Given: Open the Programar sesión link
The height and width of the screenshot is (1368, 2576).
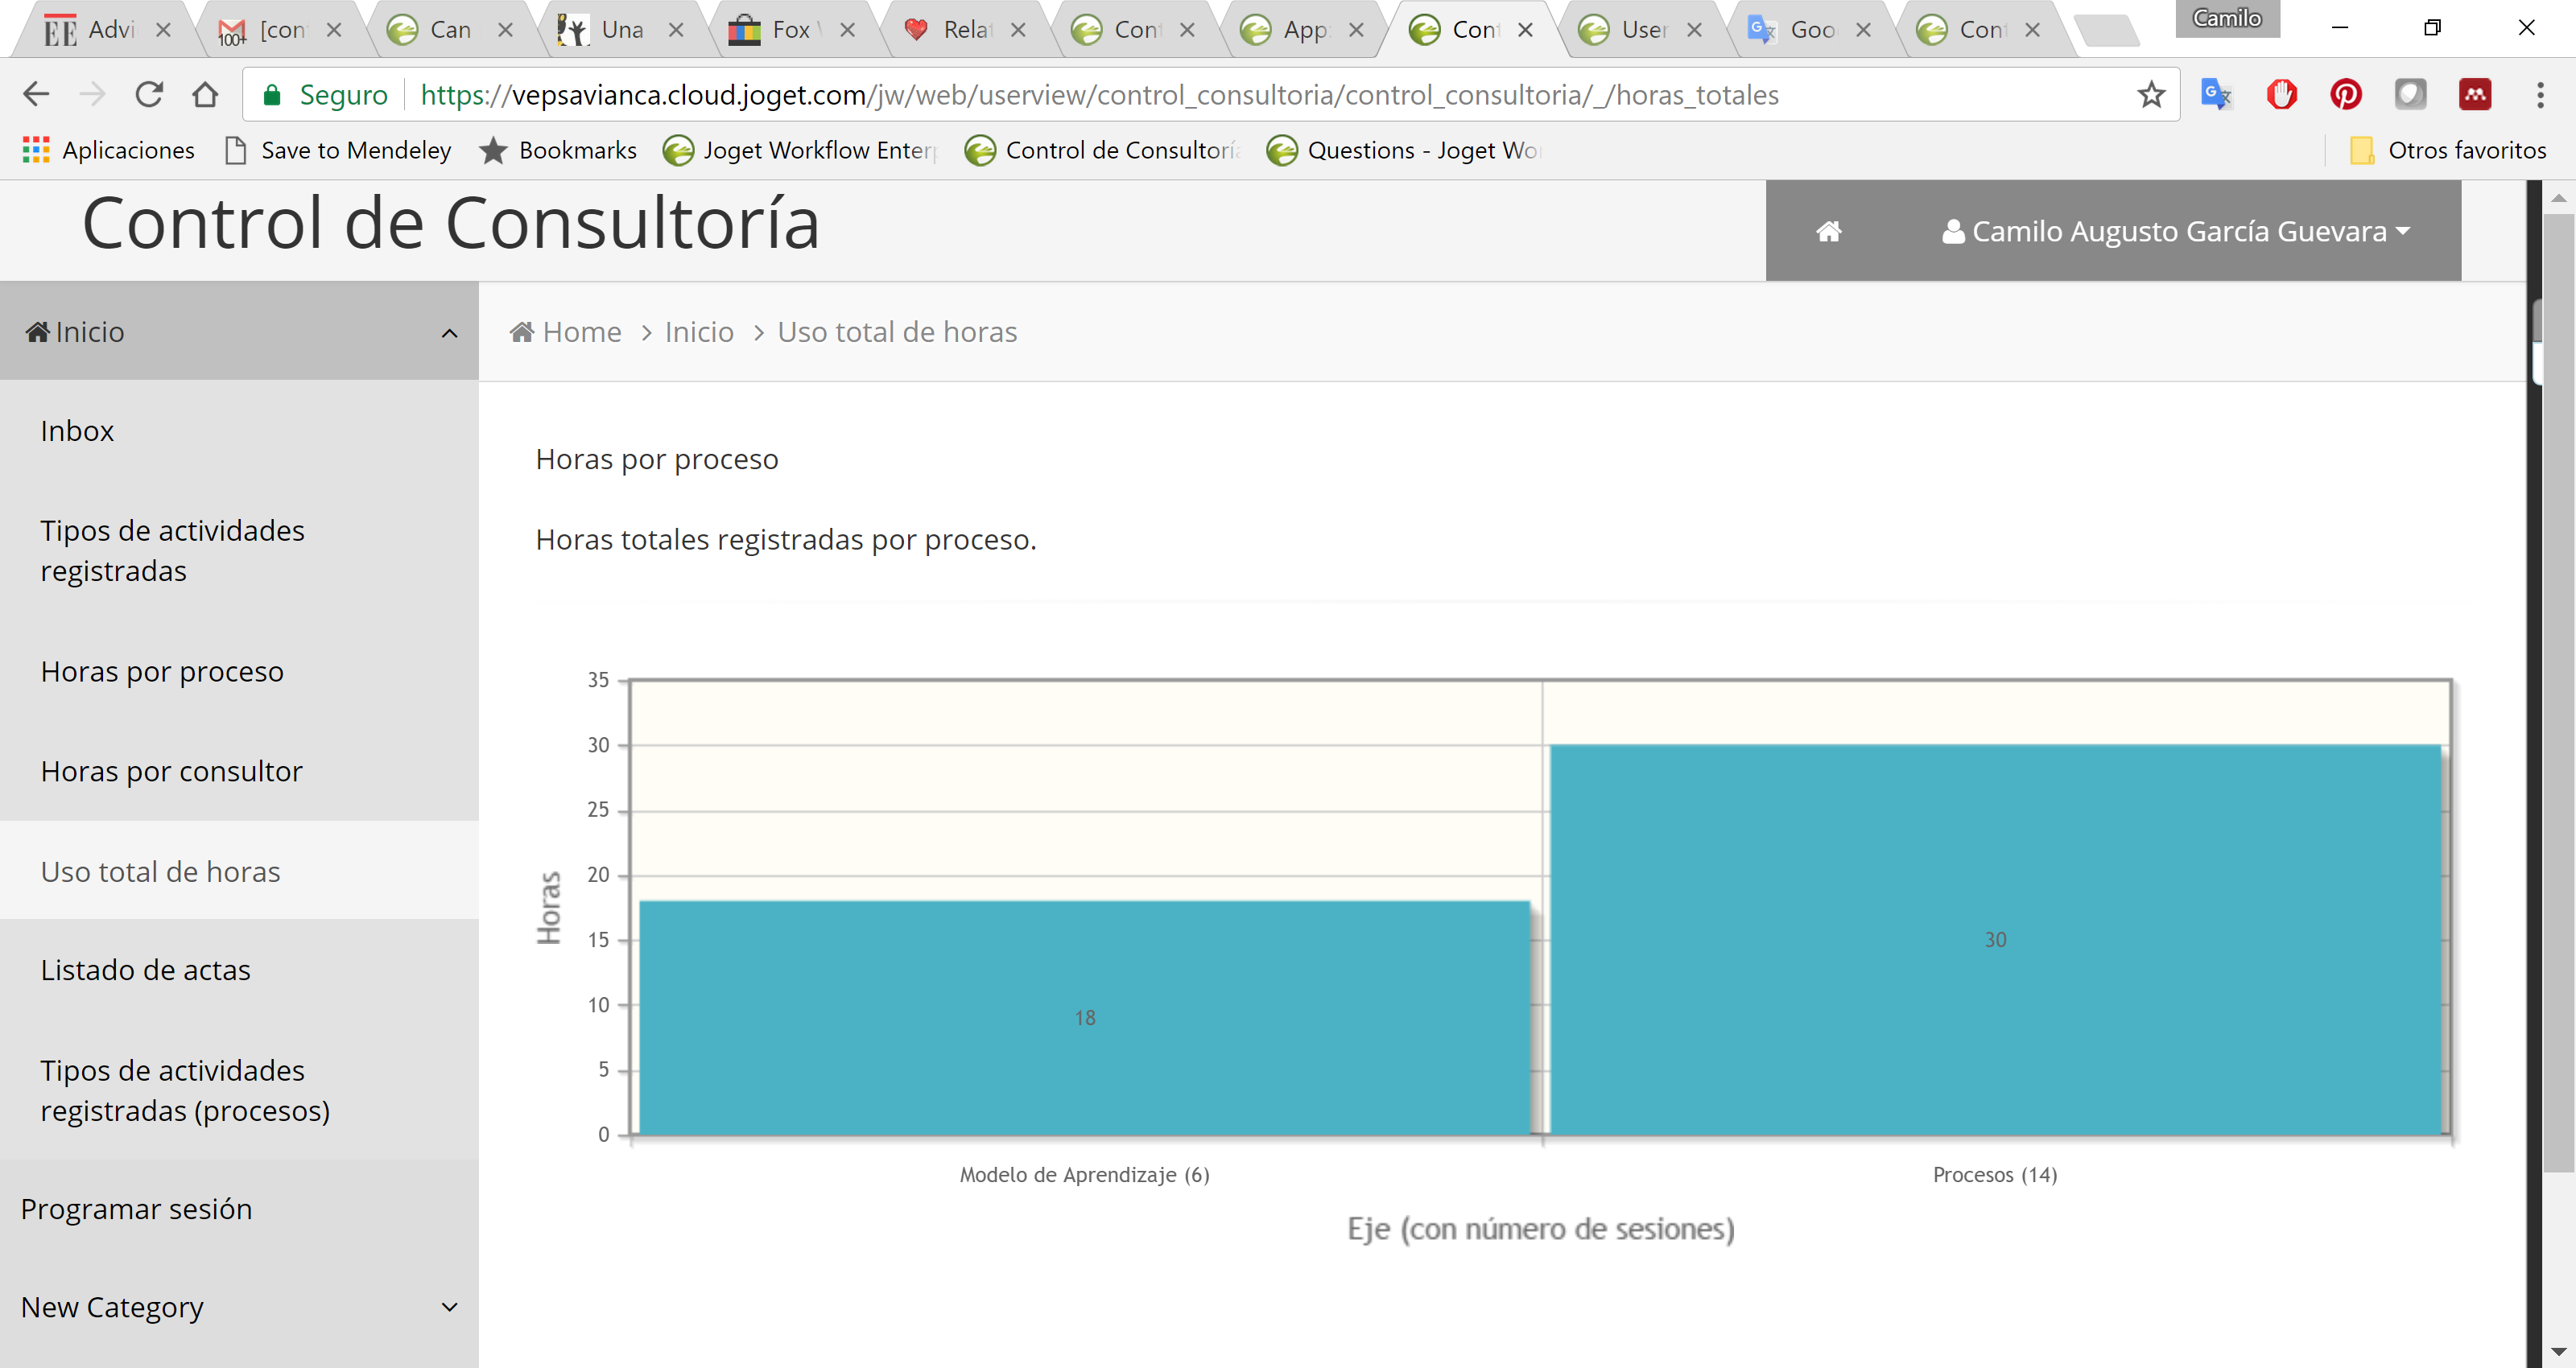Looking at the screenshot, I should click(x=136, y=1209).
